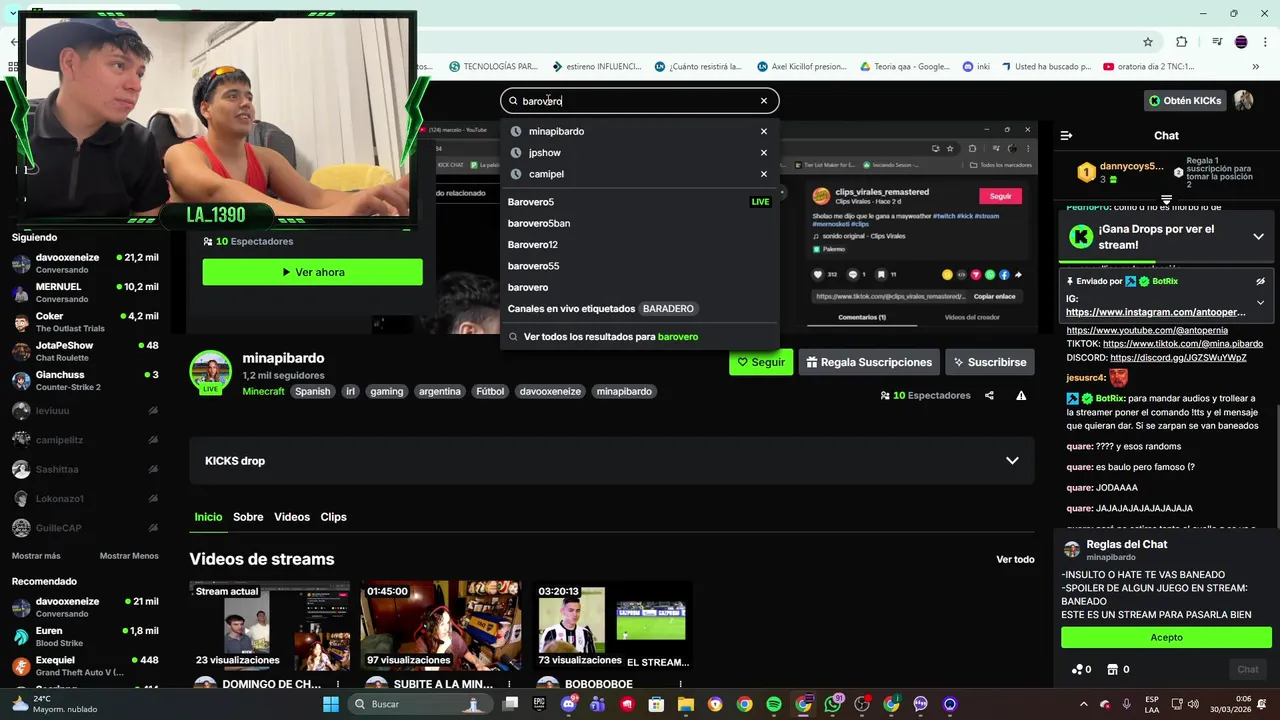Viewport: 1280px width, 720px height.
Task: Open options menu for DOMINGO DE CH... video
Action: pos(338,685)
